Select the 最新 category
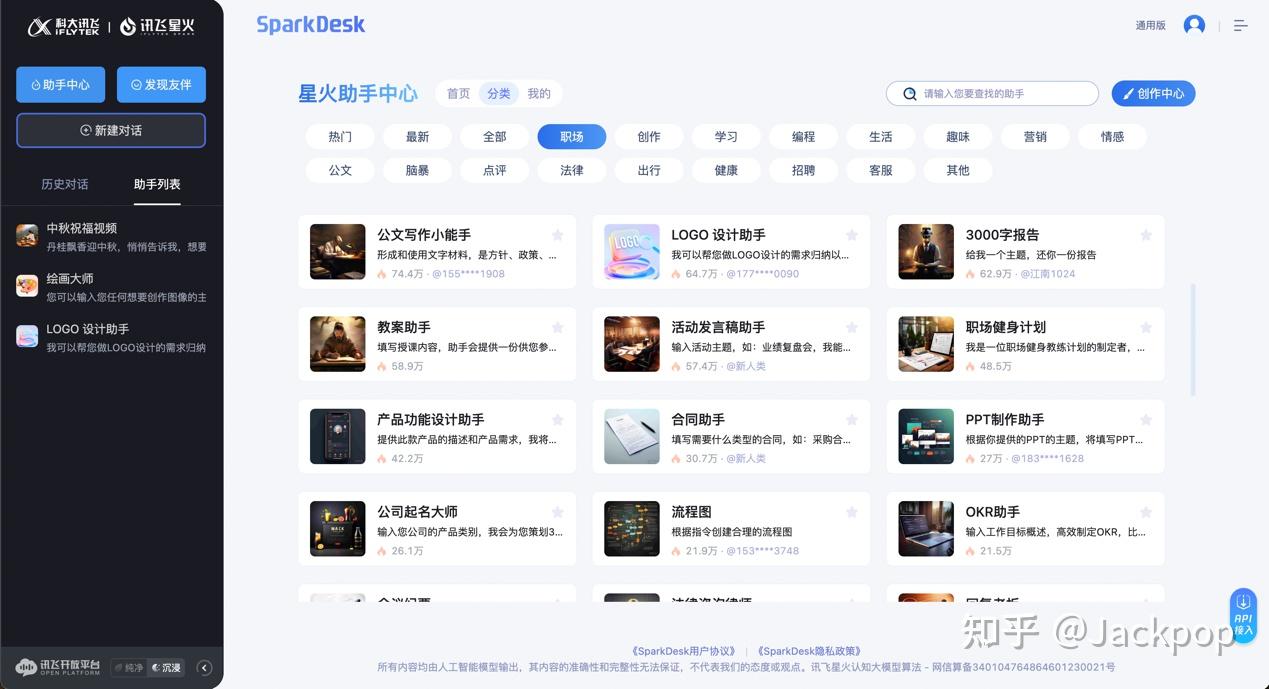 [x=417, y=137]
